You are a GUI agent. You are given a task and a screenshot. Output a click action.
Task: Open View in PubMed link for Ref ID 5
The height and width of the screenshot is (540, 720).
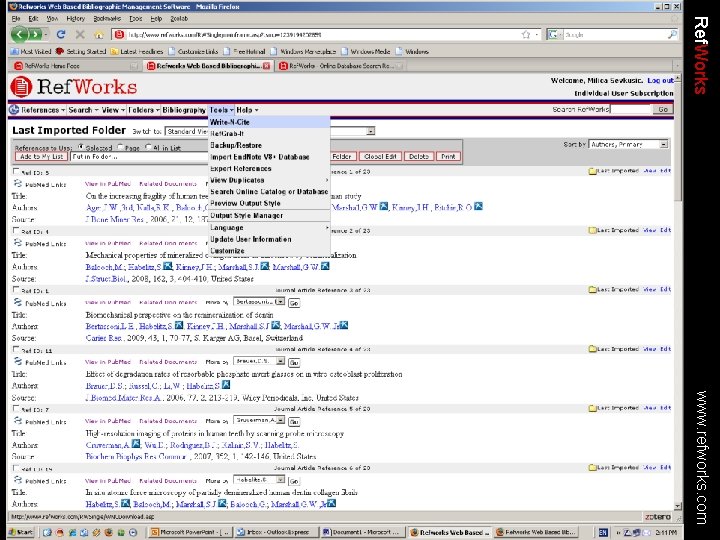point(108,184)
